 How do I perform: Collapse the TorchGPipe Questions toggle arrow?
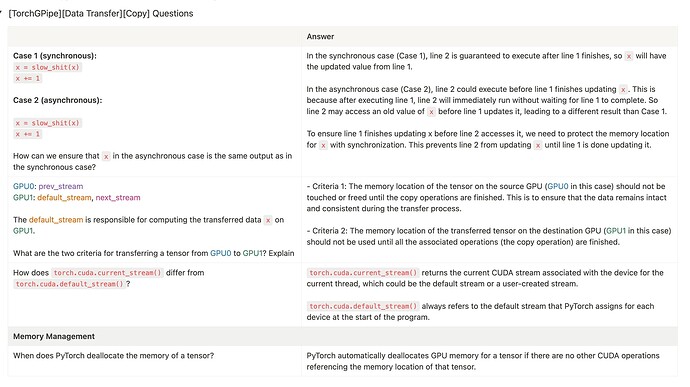pos(1,12)
